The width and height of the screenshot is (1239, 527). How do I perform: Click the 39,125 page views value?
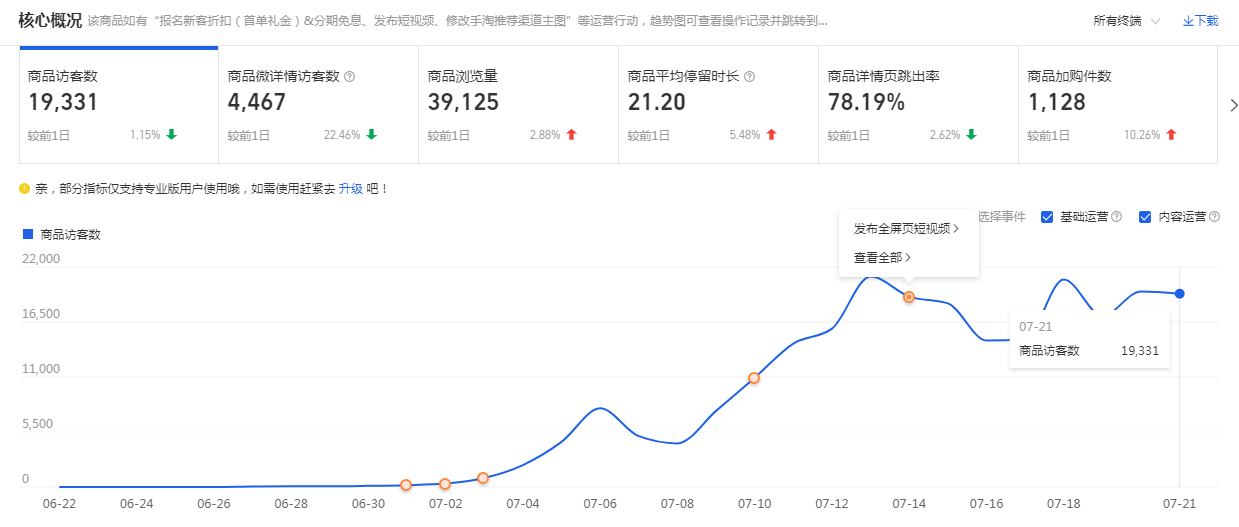coord(463,102)
